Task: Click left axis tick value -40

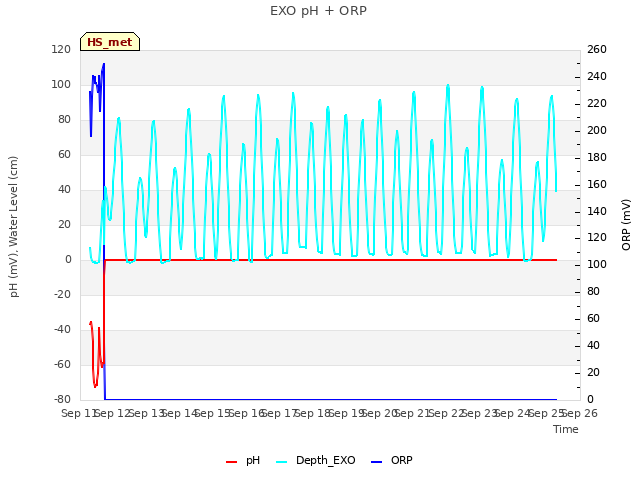Action: tap(62, 329)
